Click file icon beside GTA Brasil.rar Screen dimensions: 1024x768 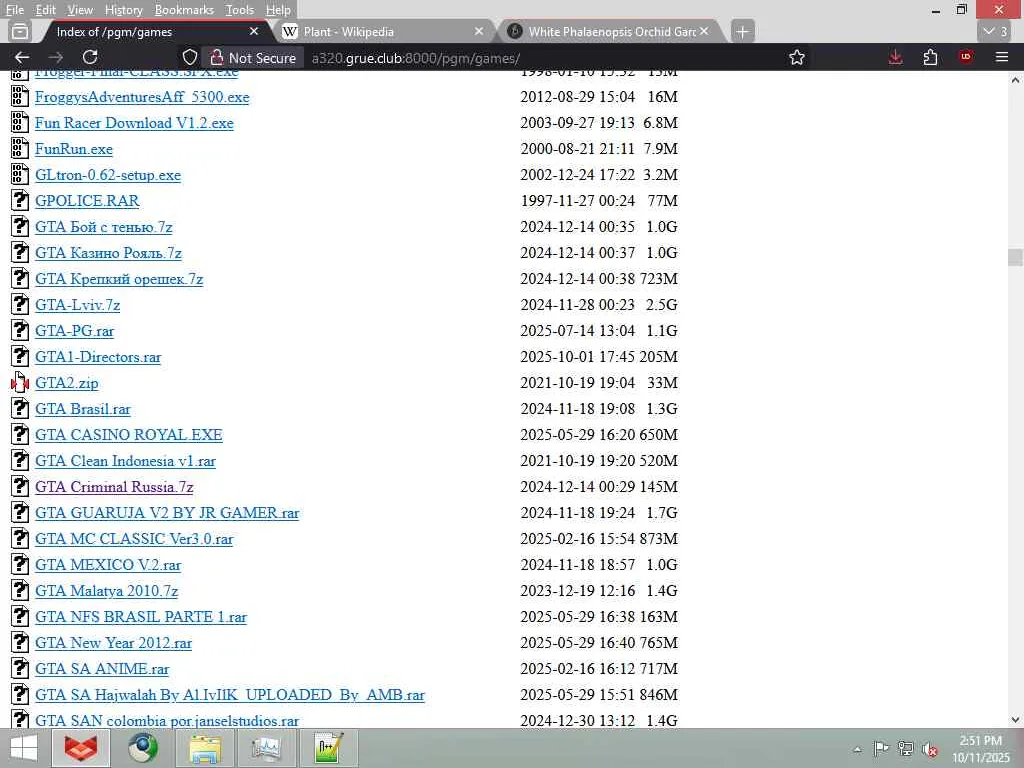(20, 409)
